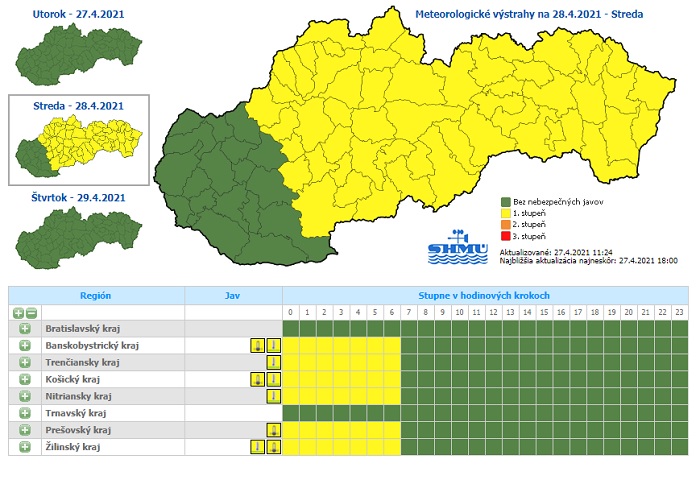The image size is (700, 484).
Task: Click the hour '6' column label
Action: [x=392, y=313]
